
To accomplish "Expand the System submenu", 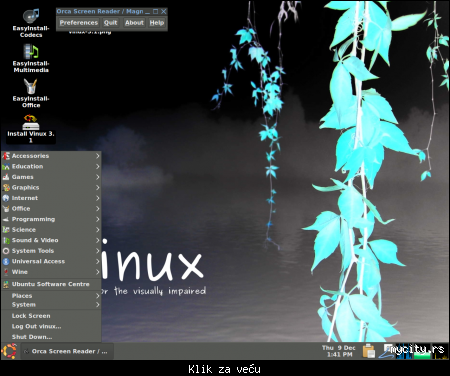I will 51,305.
